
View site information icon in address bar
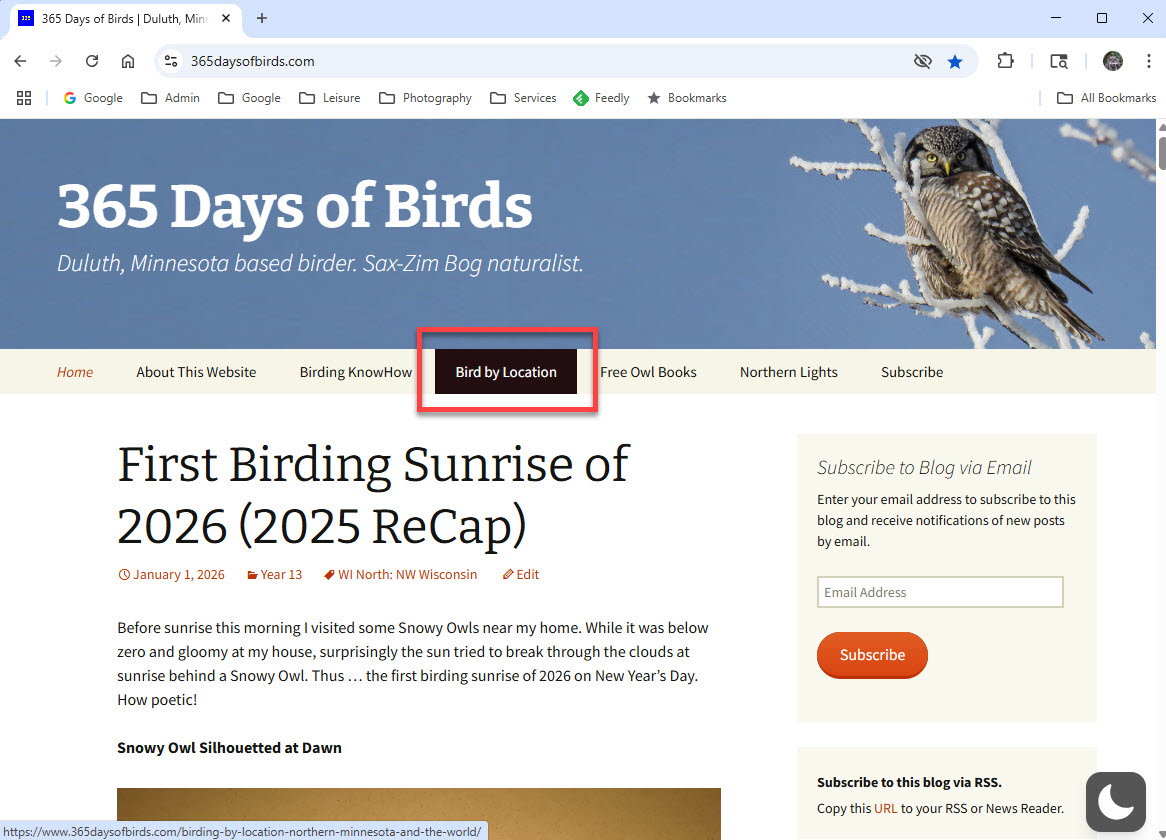tap(171, 61)
